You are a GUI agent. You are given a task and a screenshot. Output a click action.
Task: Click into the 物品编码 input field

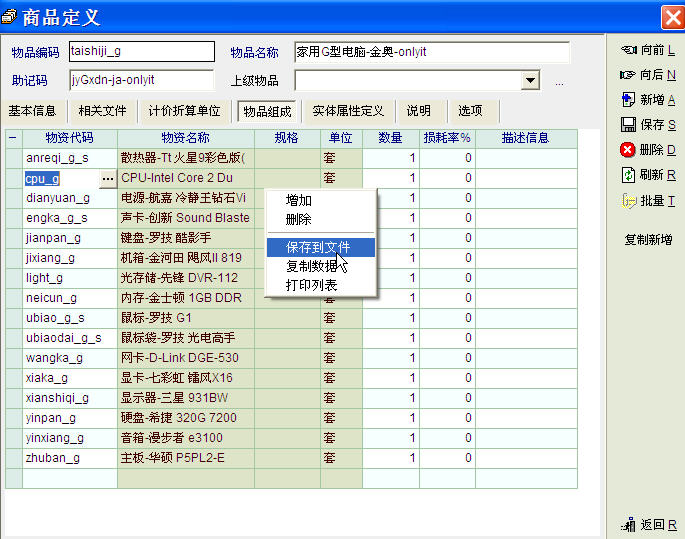coord(141,52)
